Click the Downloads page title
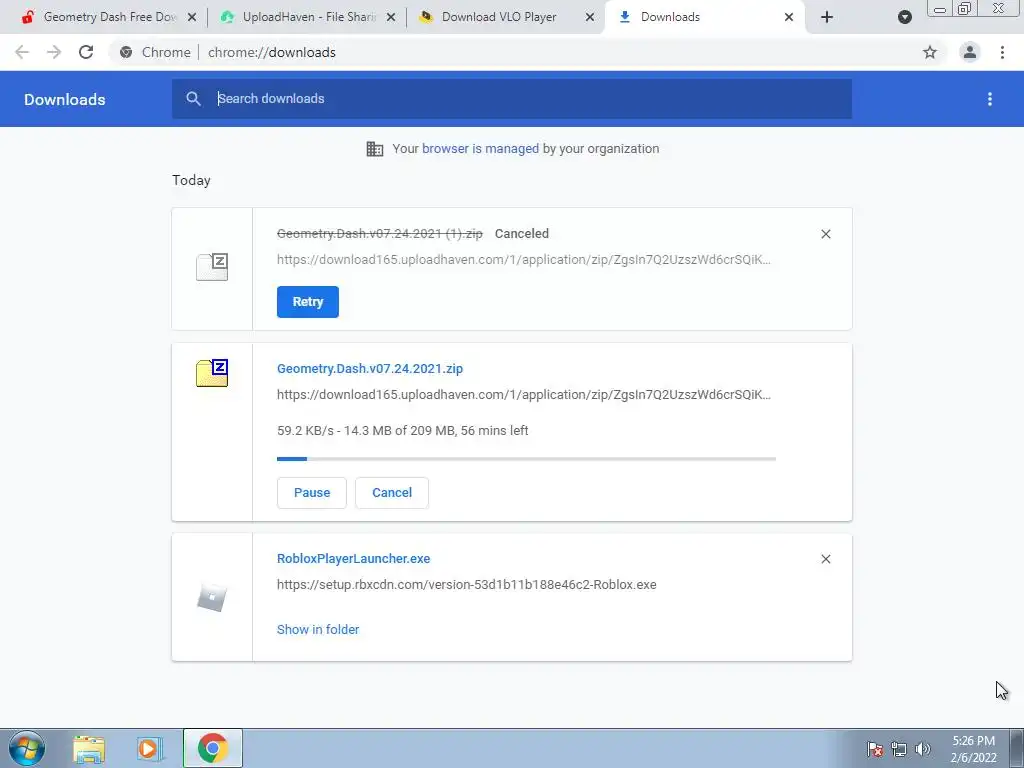 (x=65, y=99)
